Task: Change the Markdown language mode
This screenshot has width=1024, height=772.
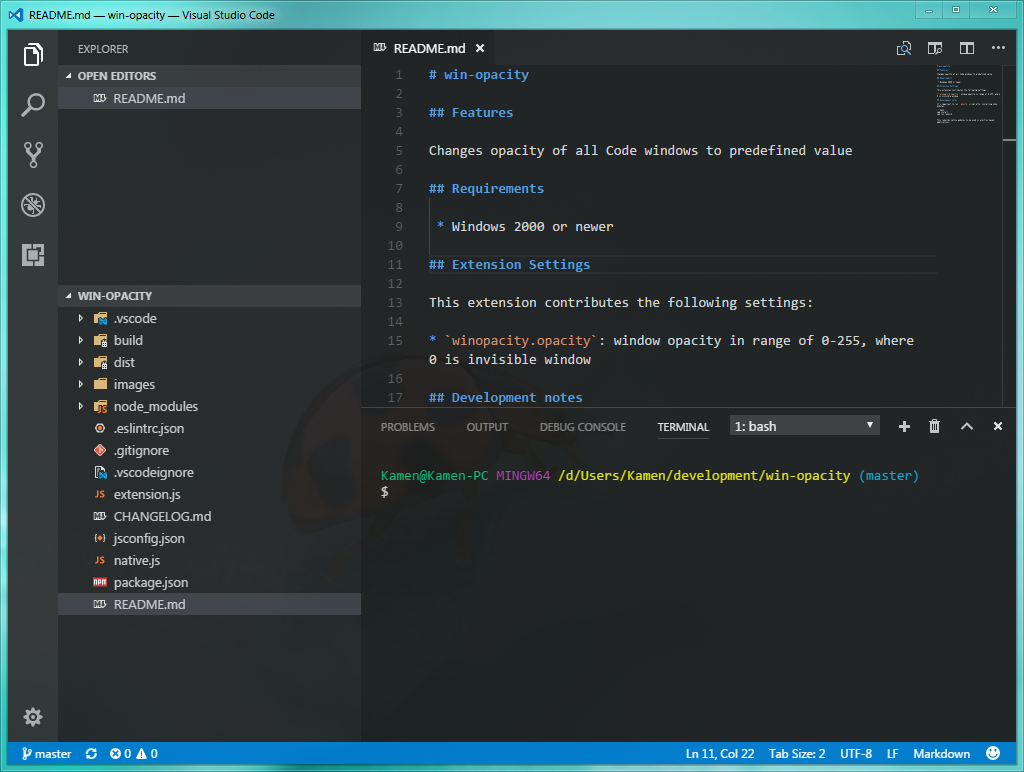Action: pyautogui.click(x=941, y=754)
